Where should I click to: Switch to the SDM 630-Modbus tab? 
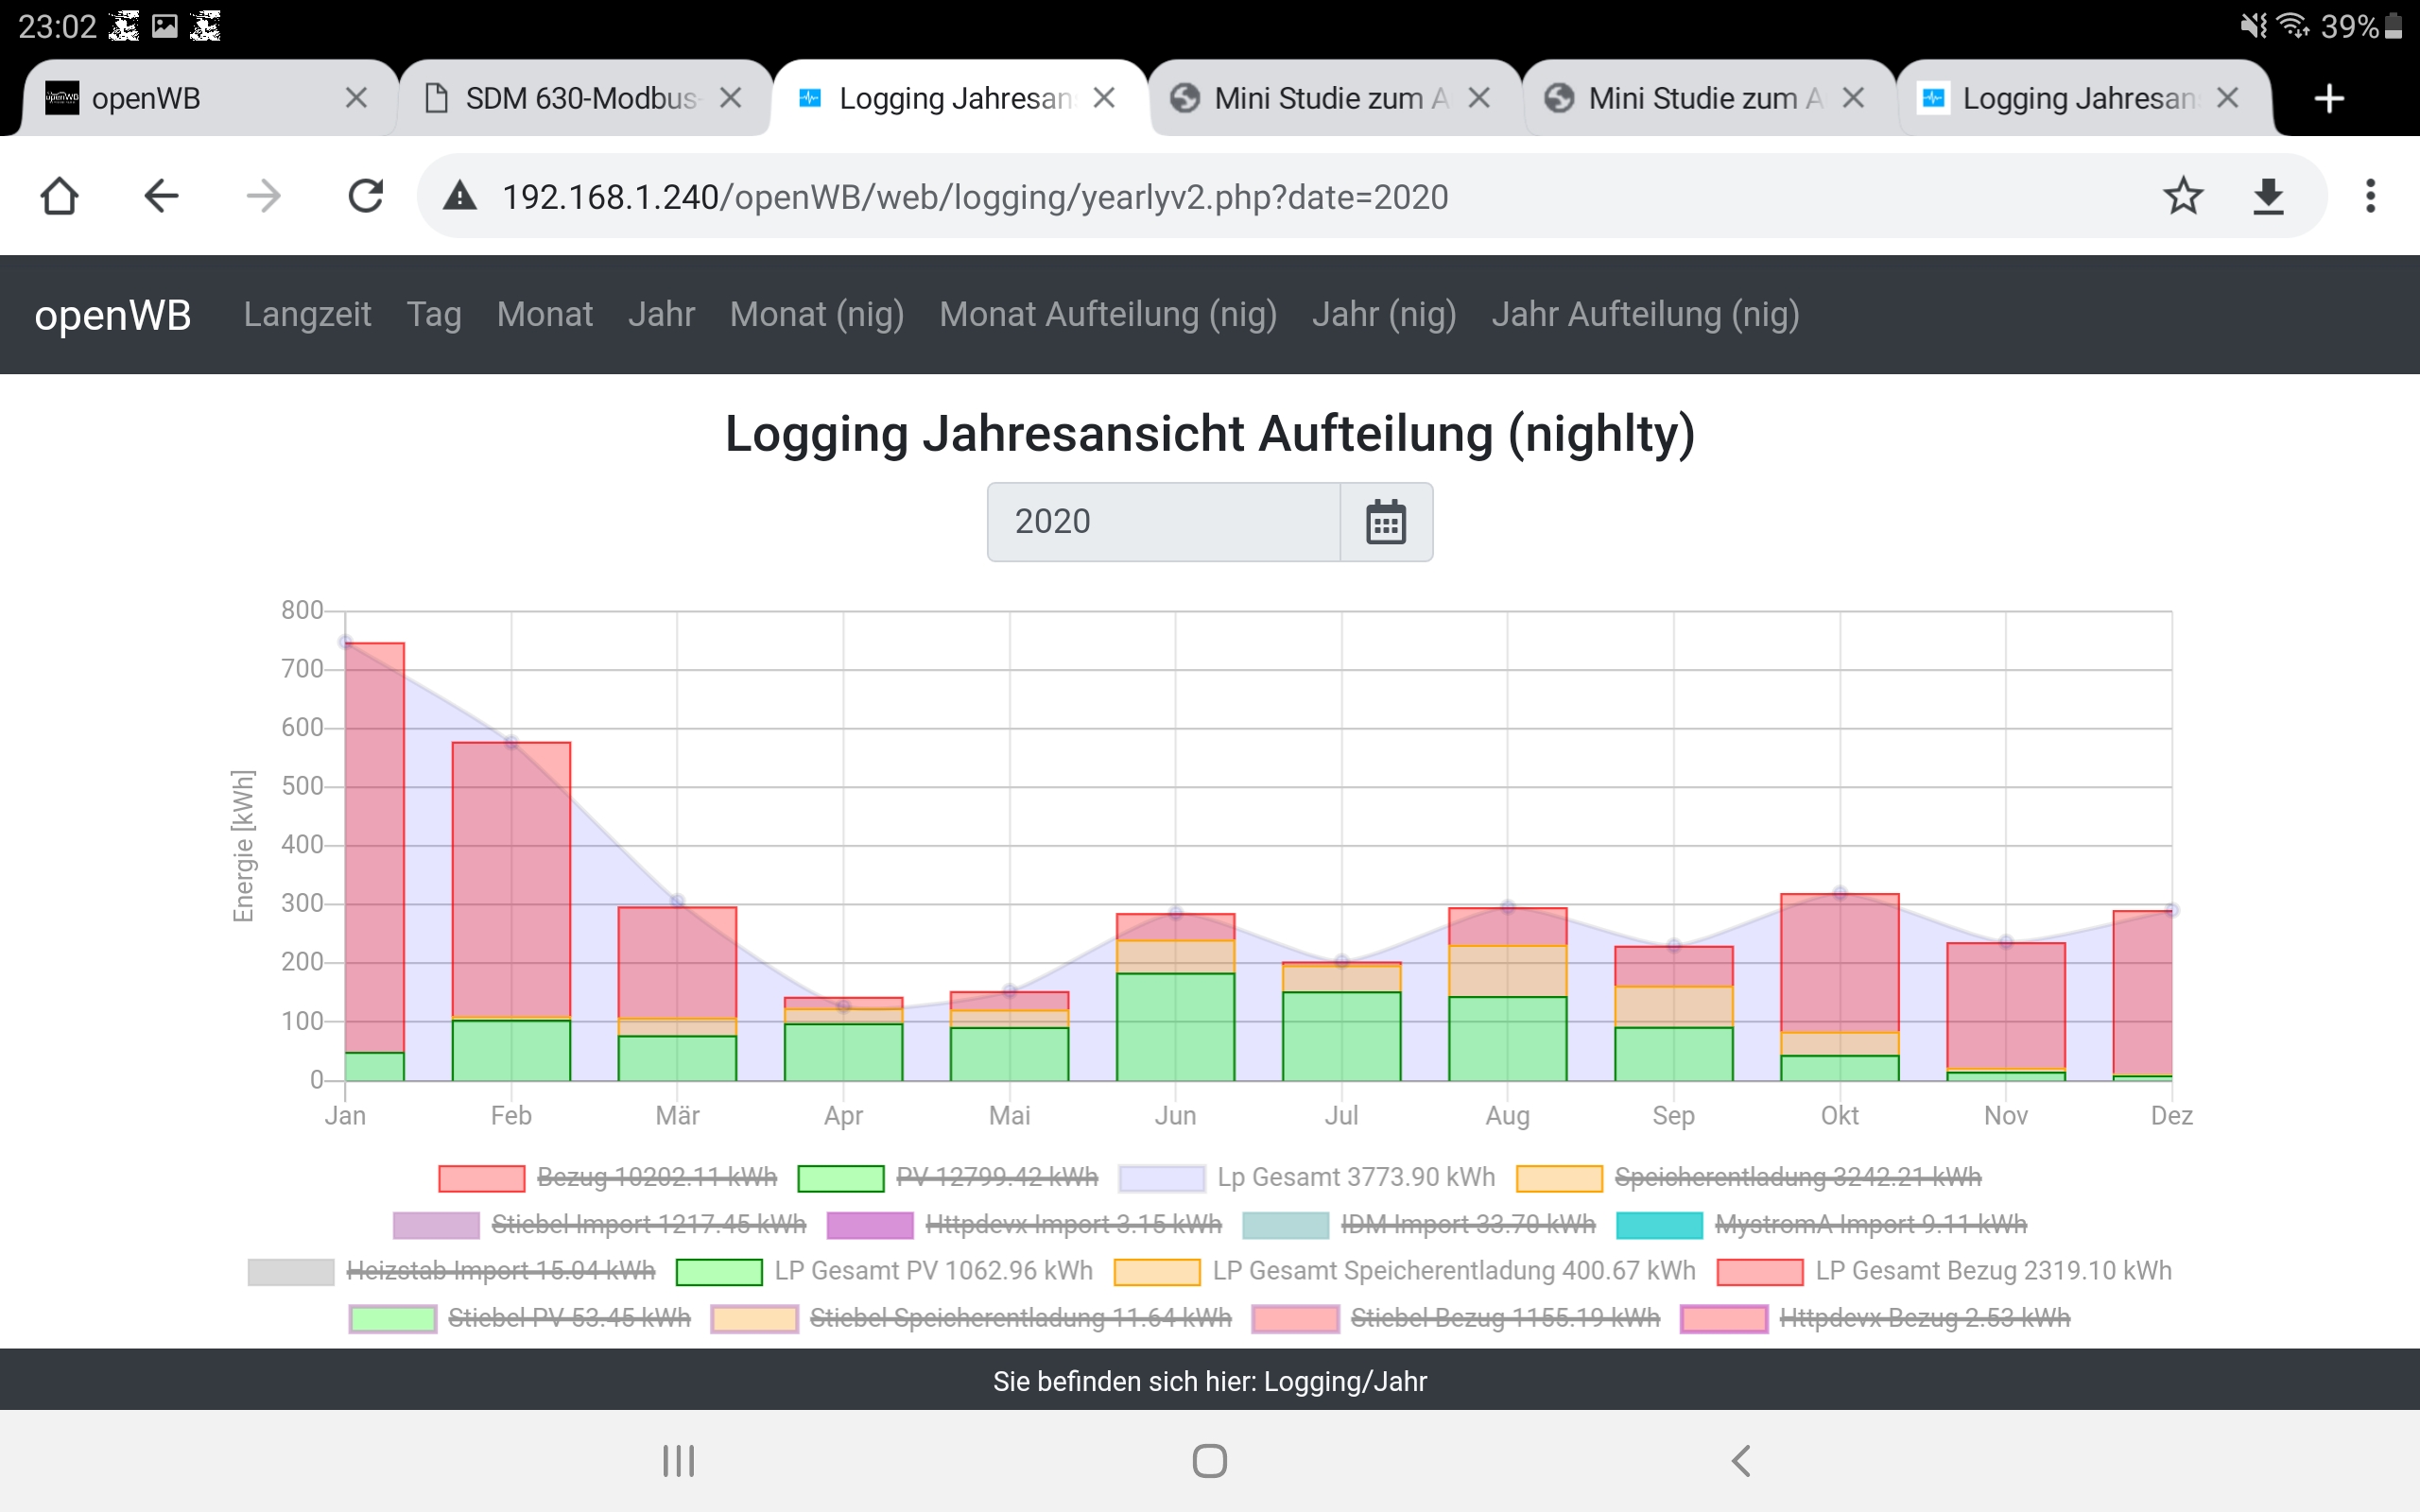pyautogui.click(x=580, y=98)
